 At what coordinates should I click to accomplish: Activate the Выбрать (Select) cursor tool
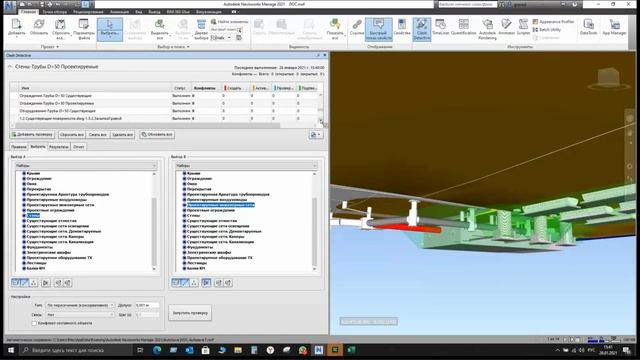109,29
